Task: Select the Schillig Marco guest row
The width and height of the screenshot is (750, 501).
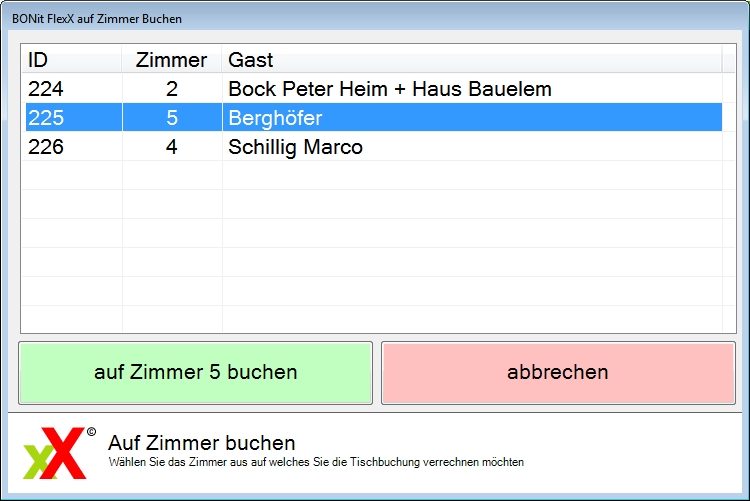Action: [374, 147]
